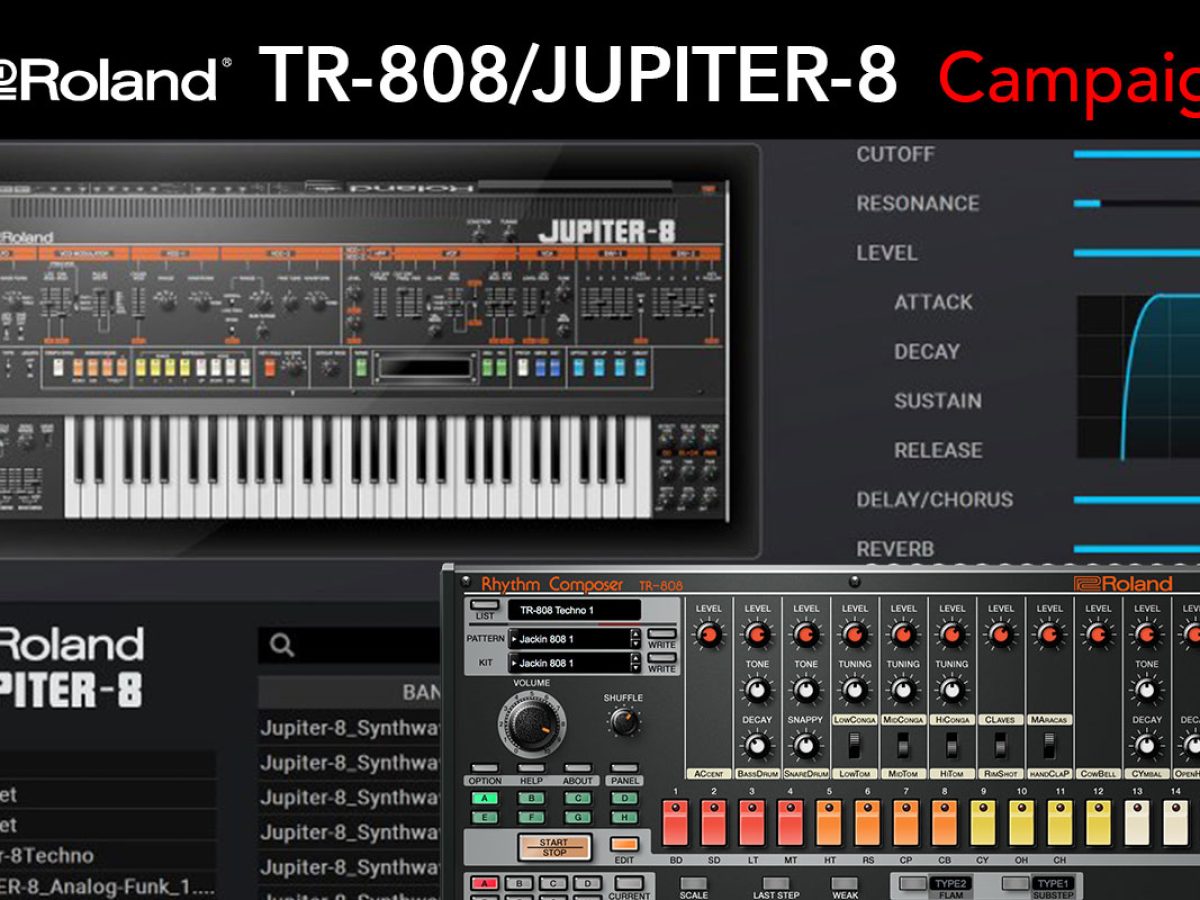This screenshot has width=1200, height=900.
Task: Open the OPTION menu on TR-808
Action: (x=485, y=768)
